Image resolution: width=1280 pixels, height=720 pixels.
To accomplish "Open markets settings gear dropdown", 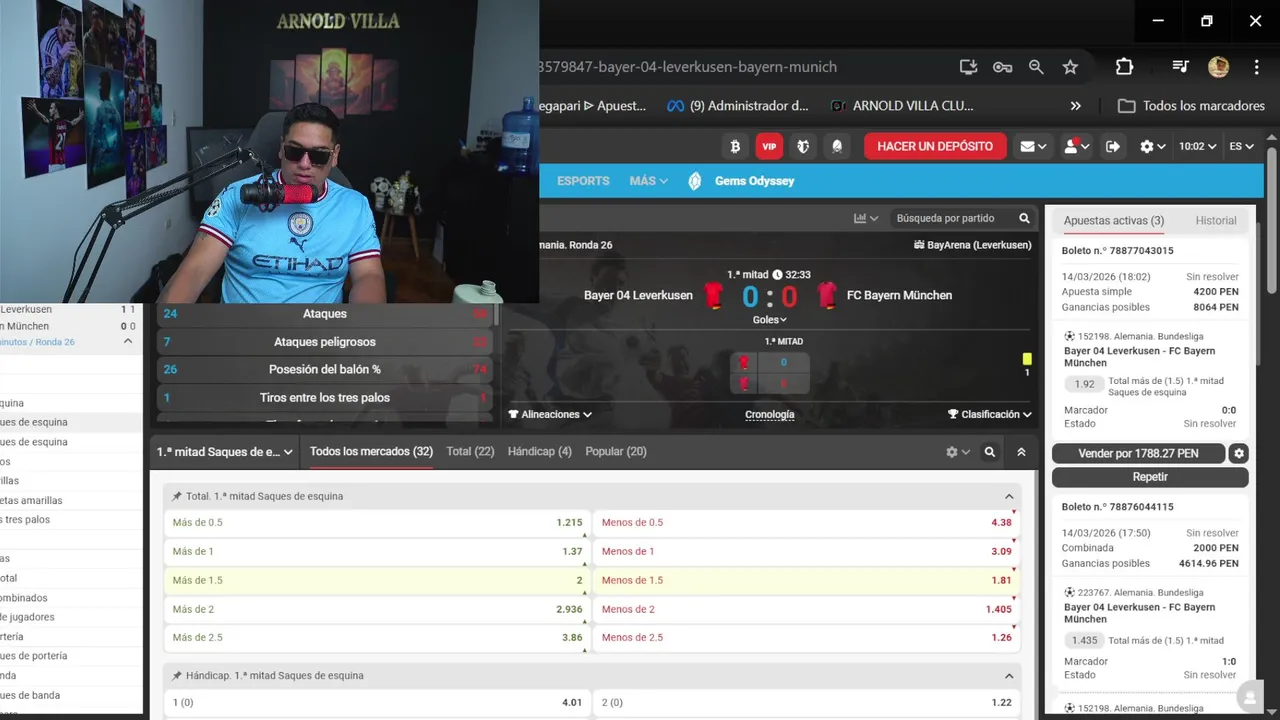I will click(958, 452).
